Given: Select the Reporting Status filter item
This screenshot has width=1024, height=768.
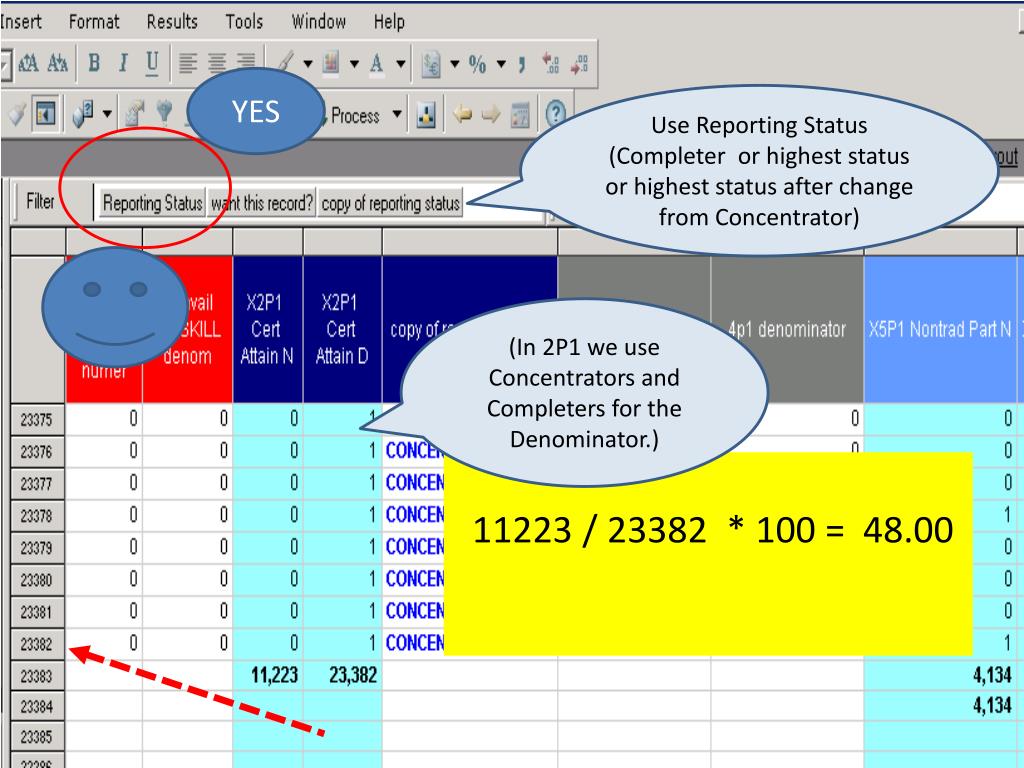Looking at the screenshot, I should (x=152, y=203).
